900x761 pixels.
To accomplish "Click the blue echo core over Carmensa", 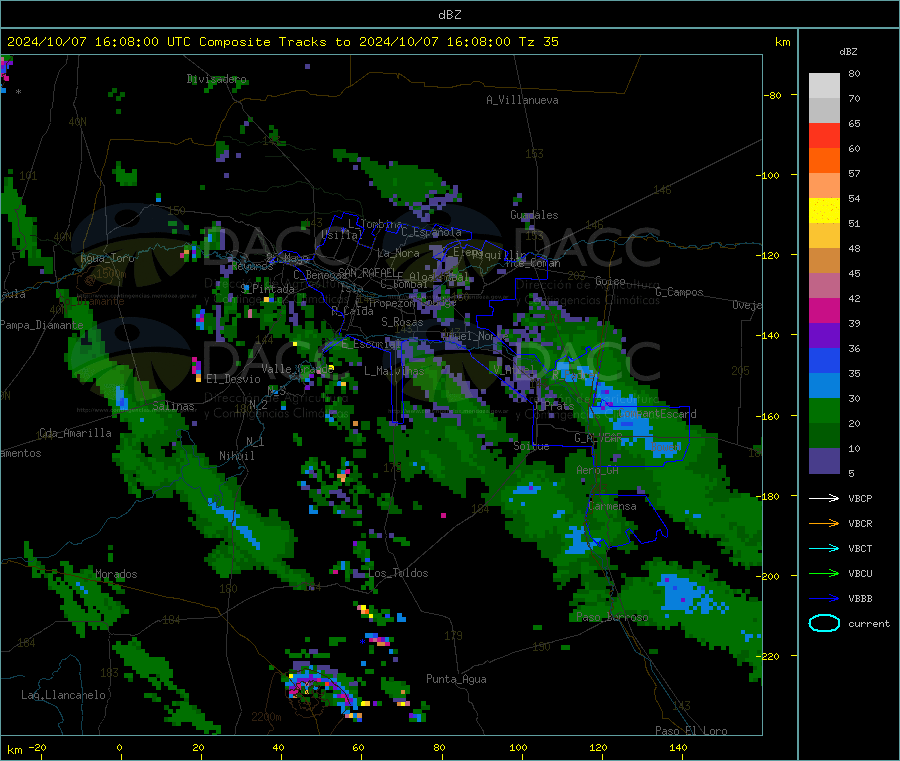I will coord(579,540).
